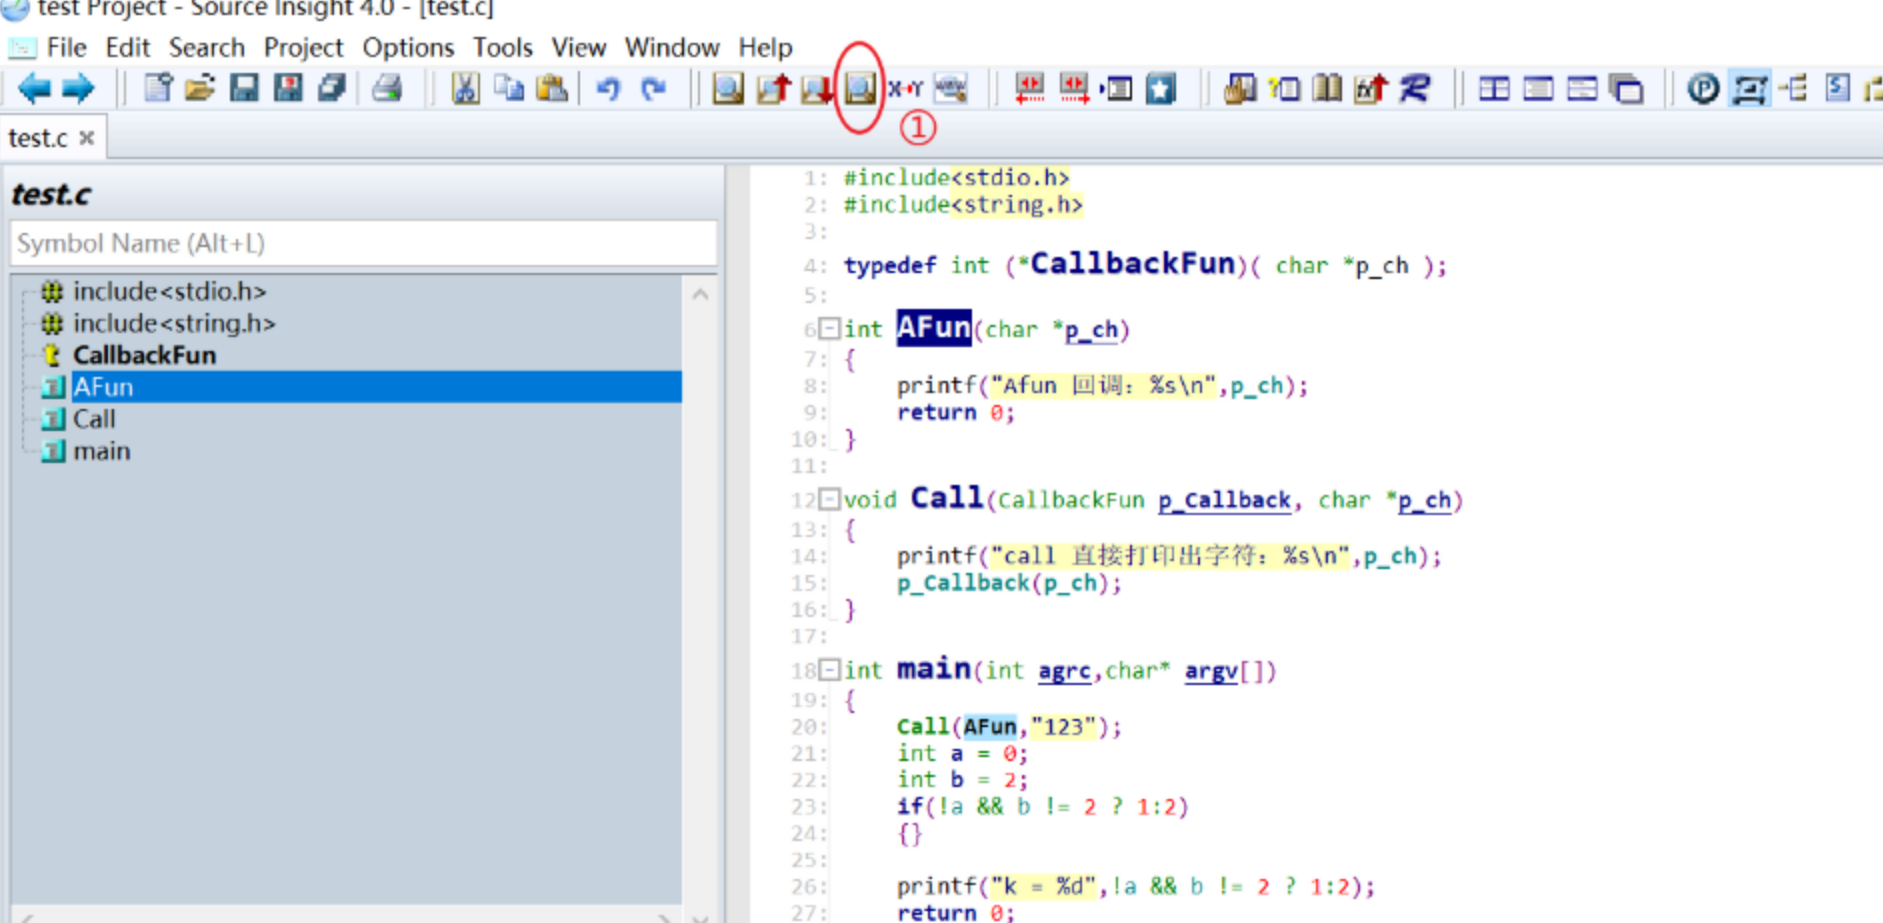The height and width of the screenshot is (923, 1883).
Task: Select main in the symbol list
Action: coord(101,451)
